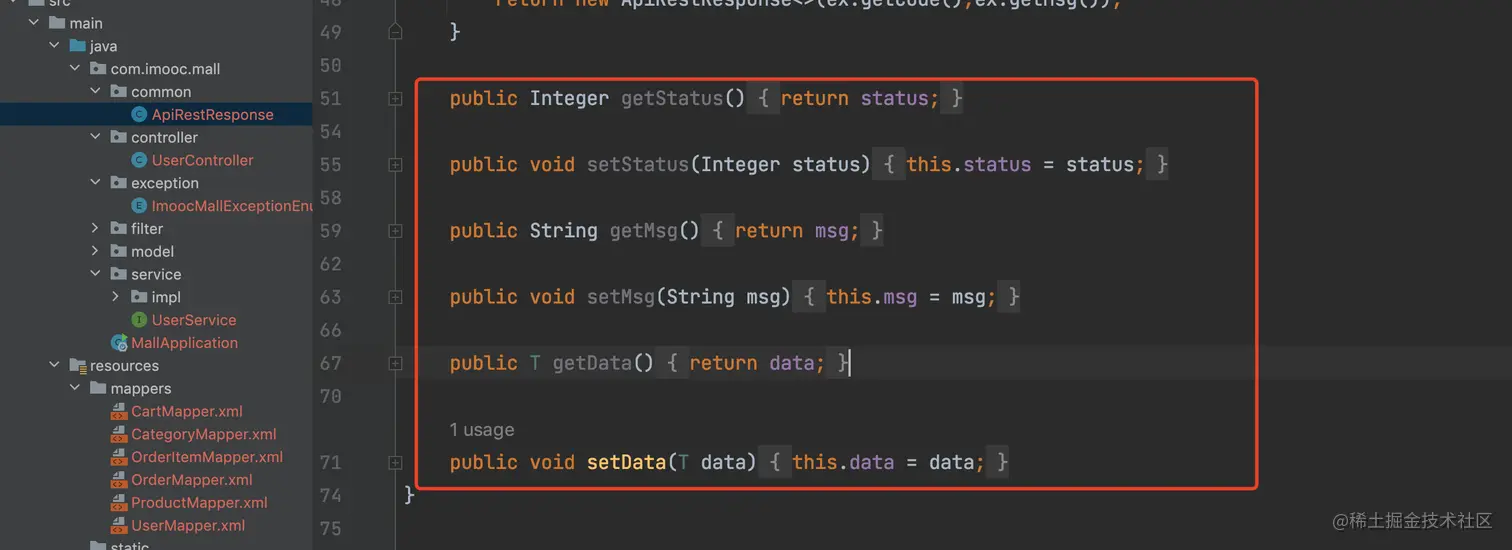Click the resources folder icon
This screenshot has width=1512, height=550.
tap(78, 366)
